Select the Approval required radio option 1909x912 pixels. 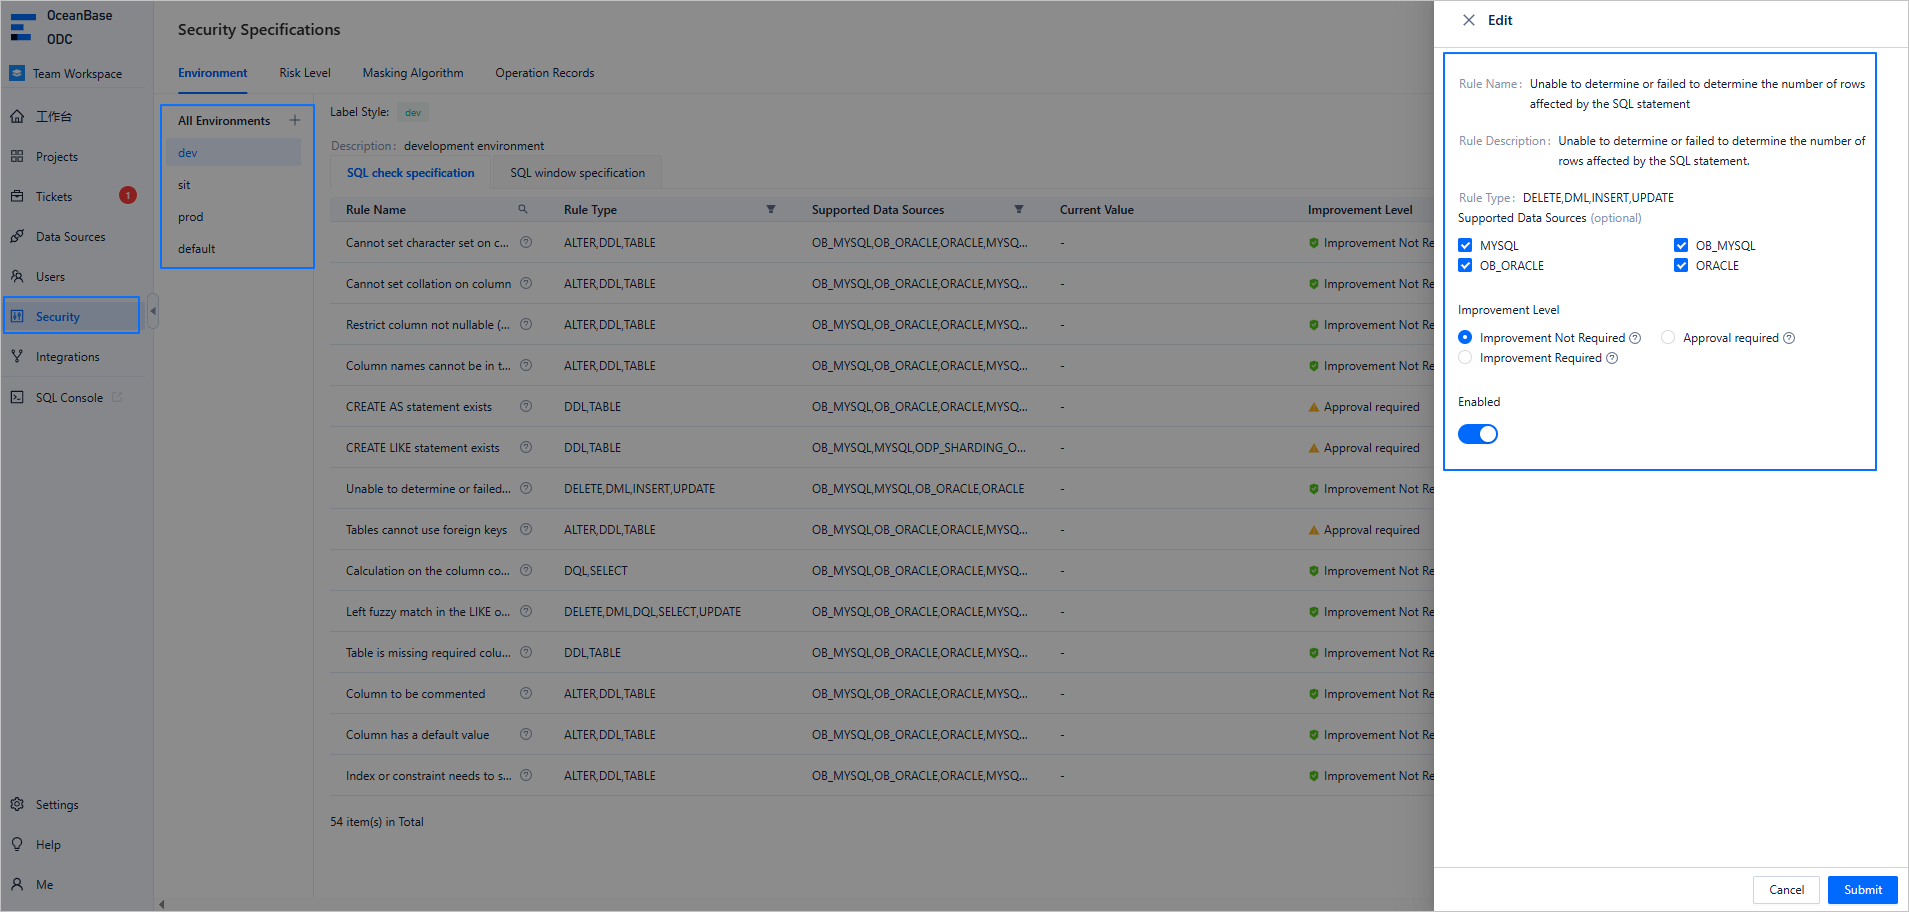1668,338
